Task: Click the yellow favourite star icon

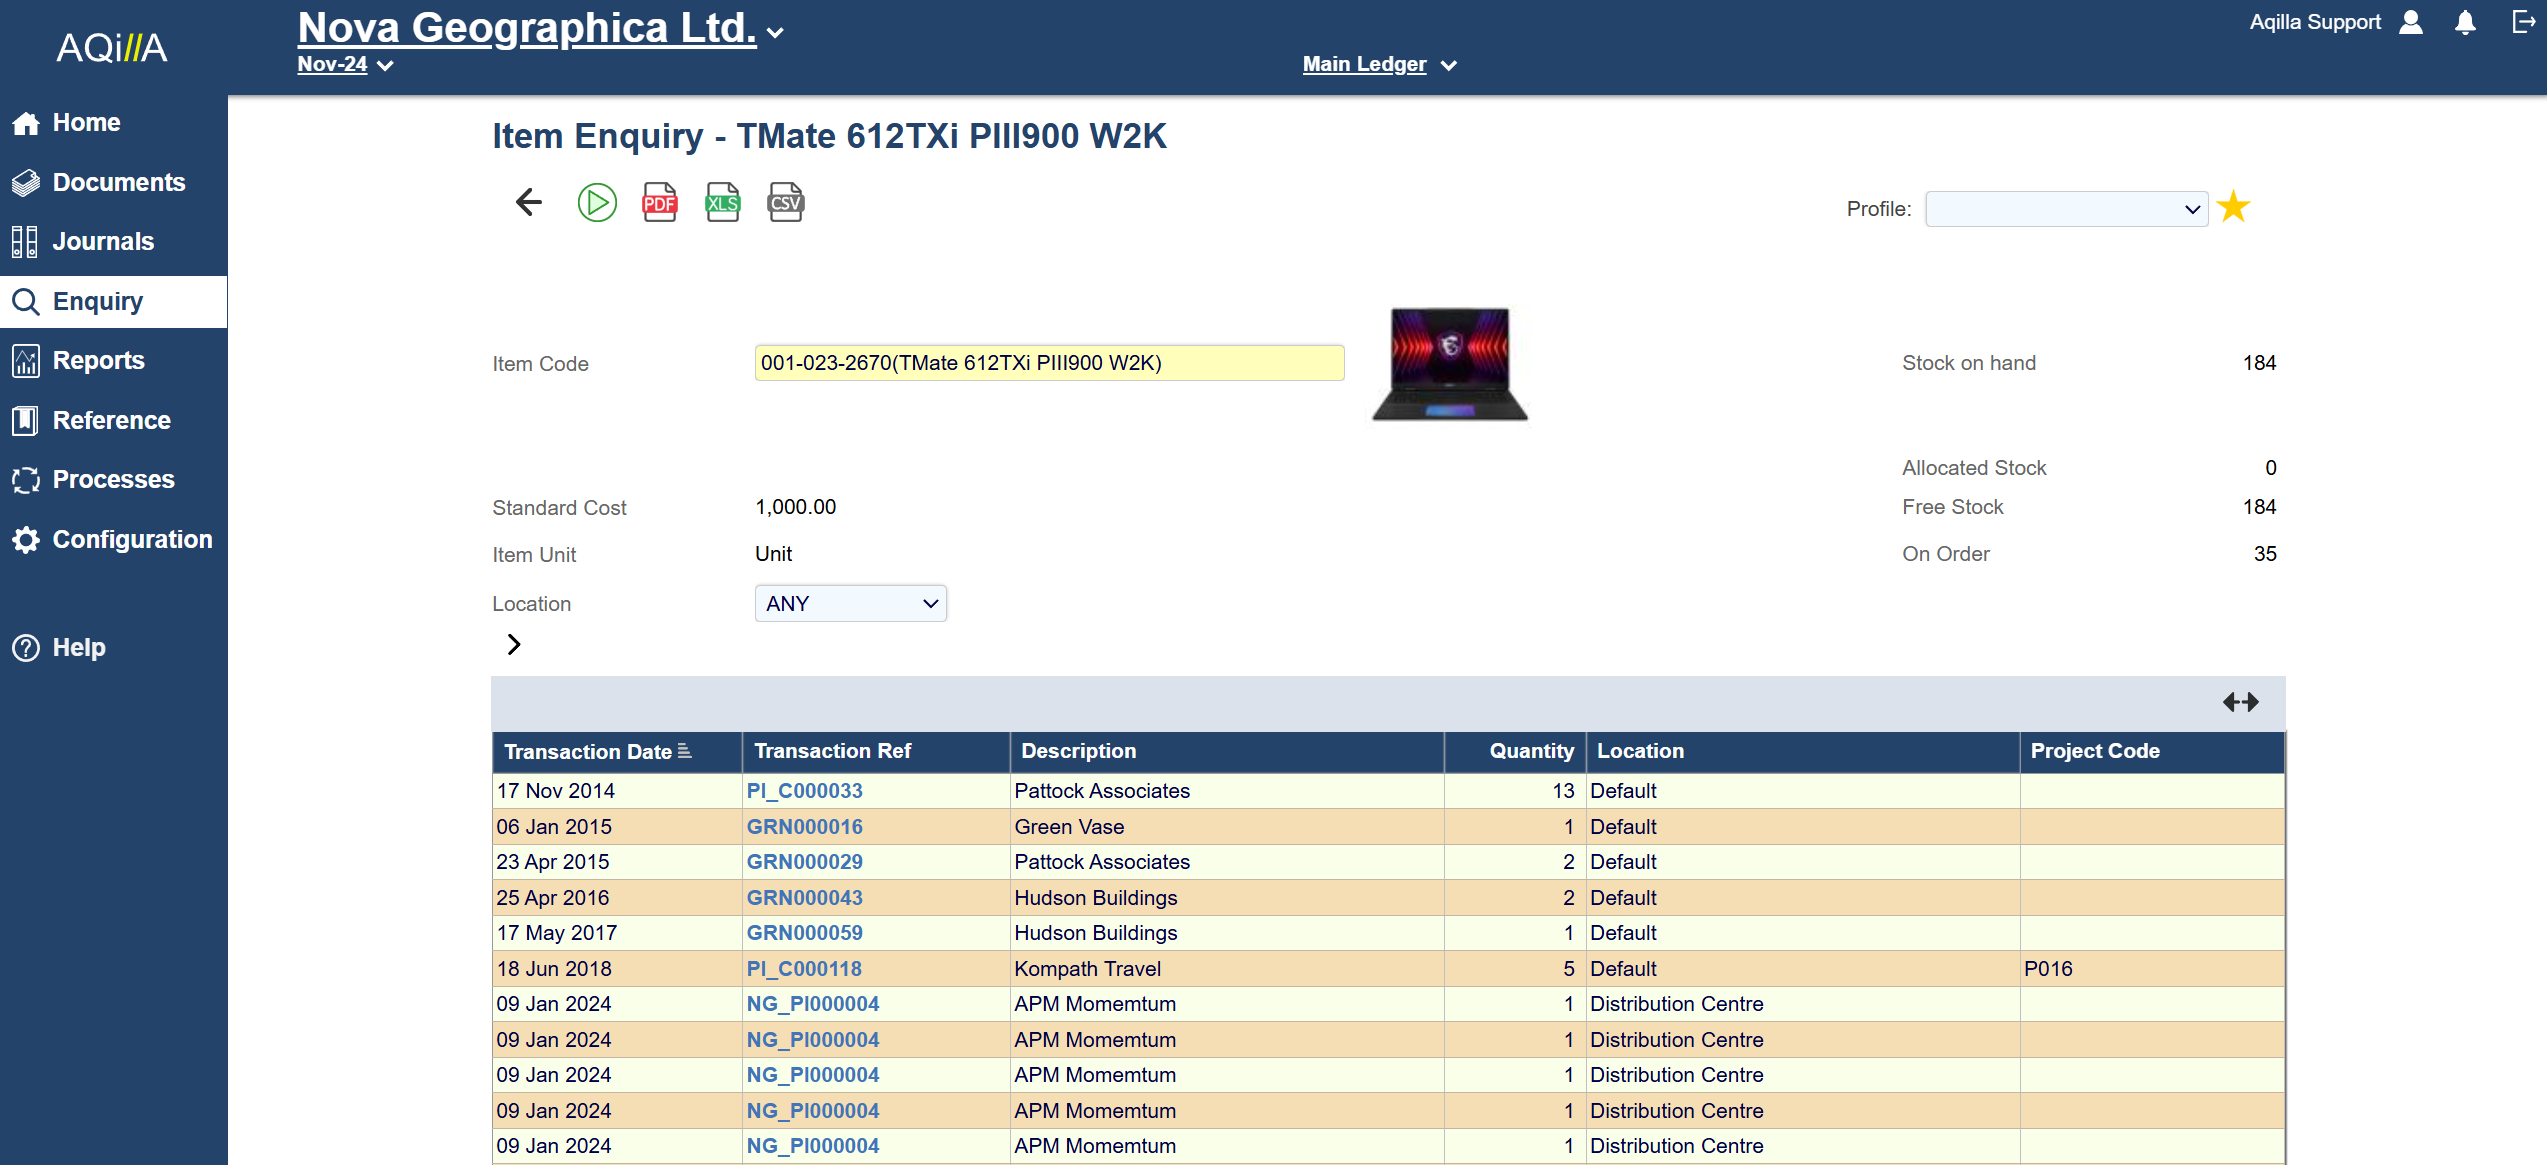Action: click(2233, 208)
